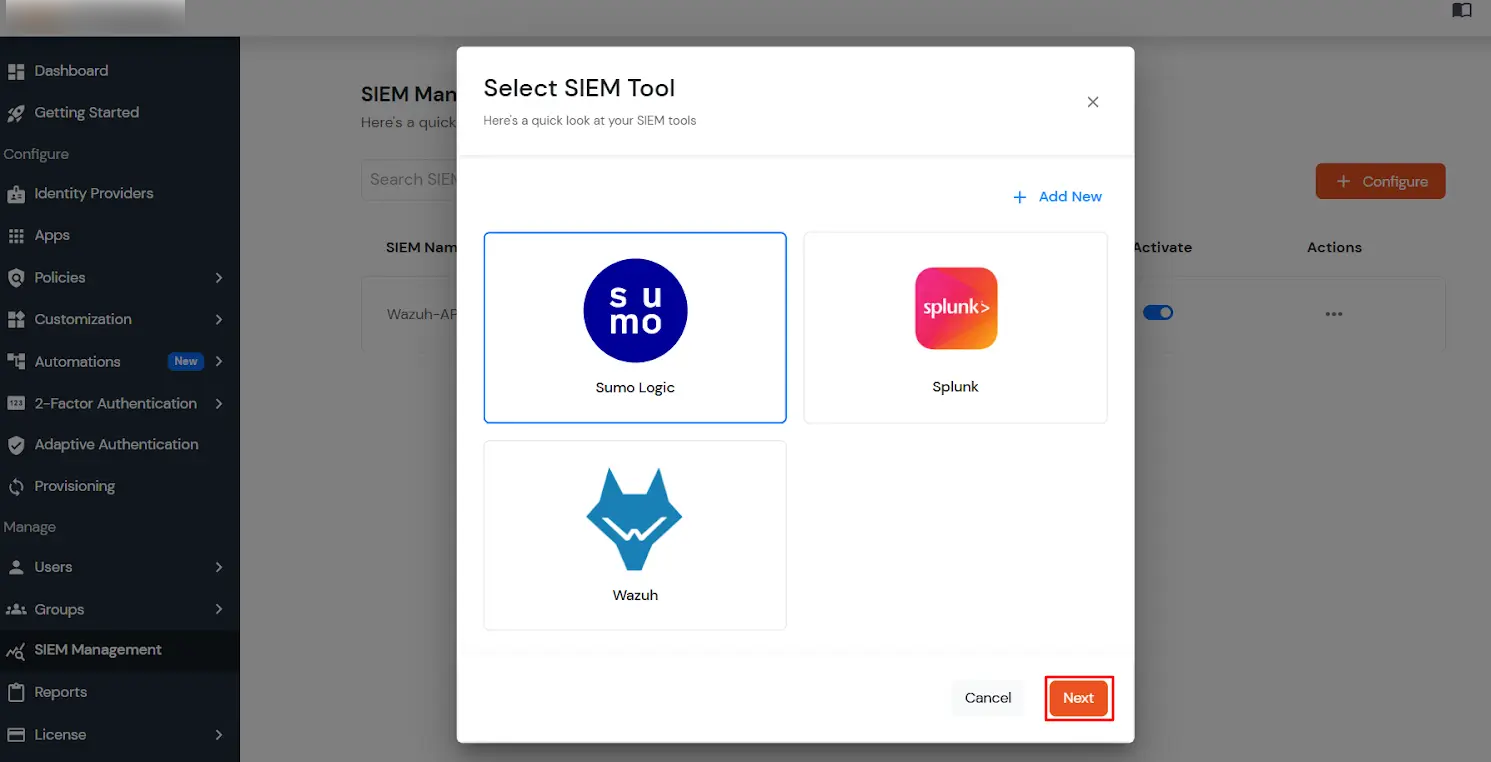Choose the Splunk SIEM tool
This screenshot has height=762, width=1491.
click(x=955, y=328)
